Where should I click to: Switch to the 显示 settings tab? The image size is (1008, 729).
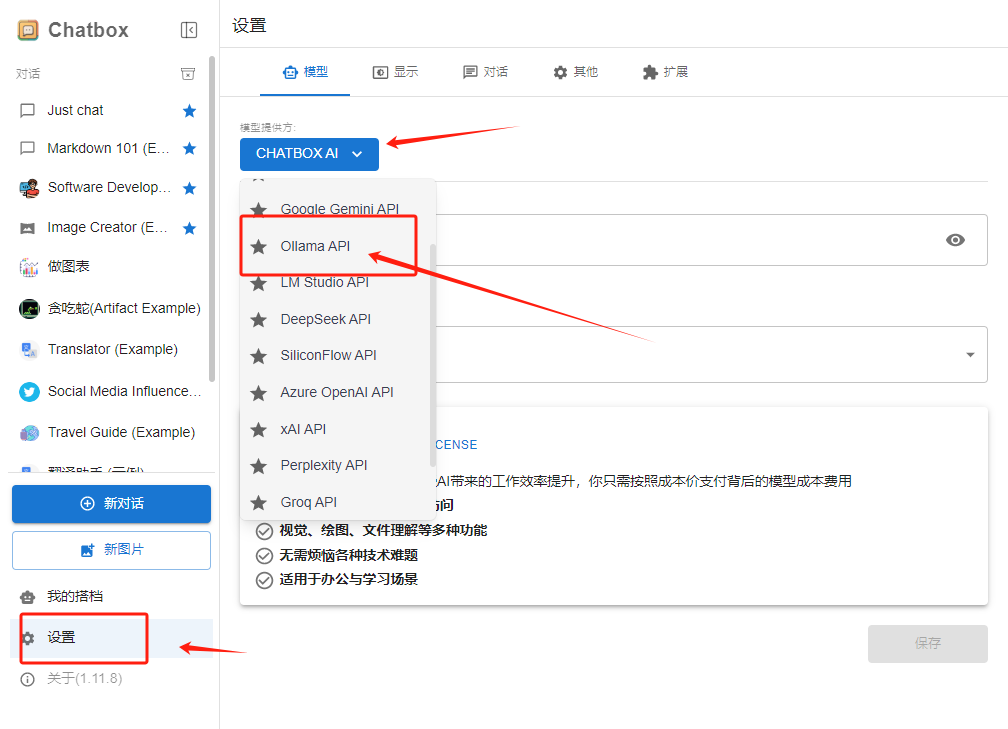(x=395, y=72)
